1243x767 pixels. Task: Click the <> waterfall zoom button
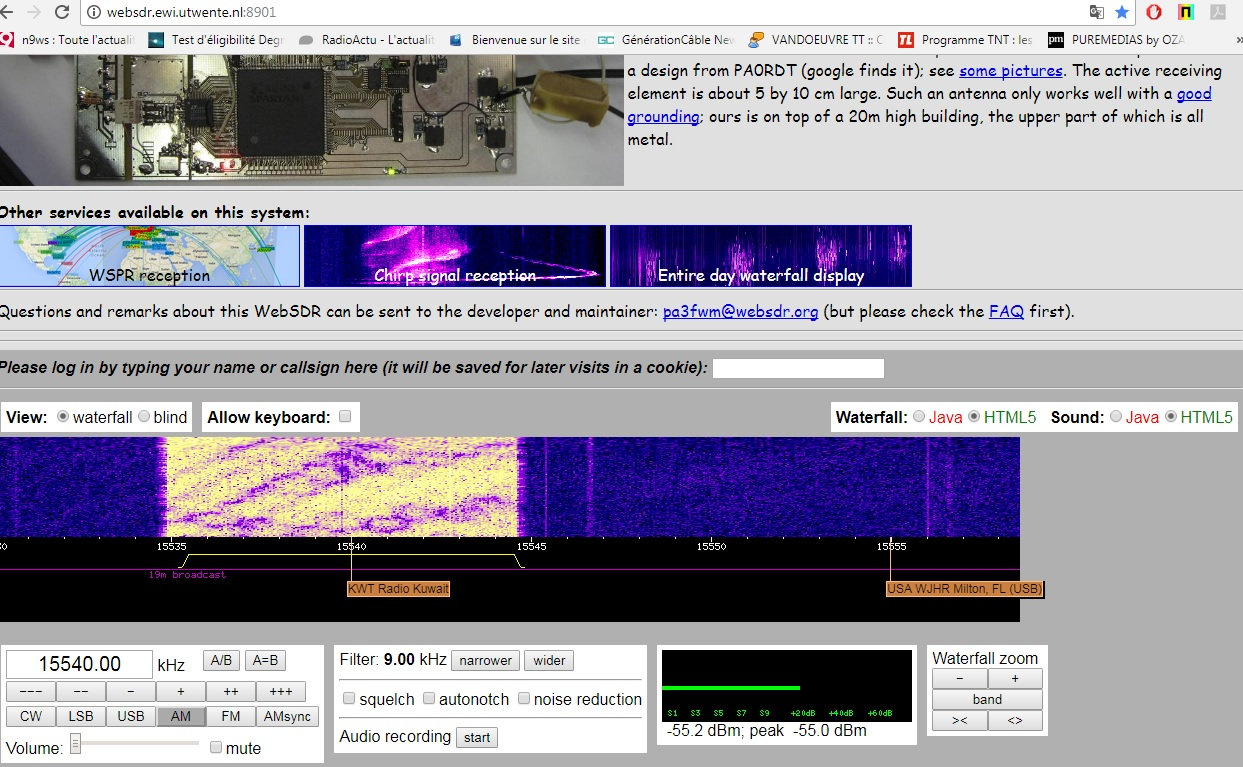[x=1015, y=720]
